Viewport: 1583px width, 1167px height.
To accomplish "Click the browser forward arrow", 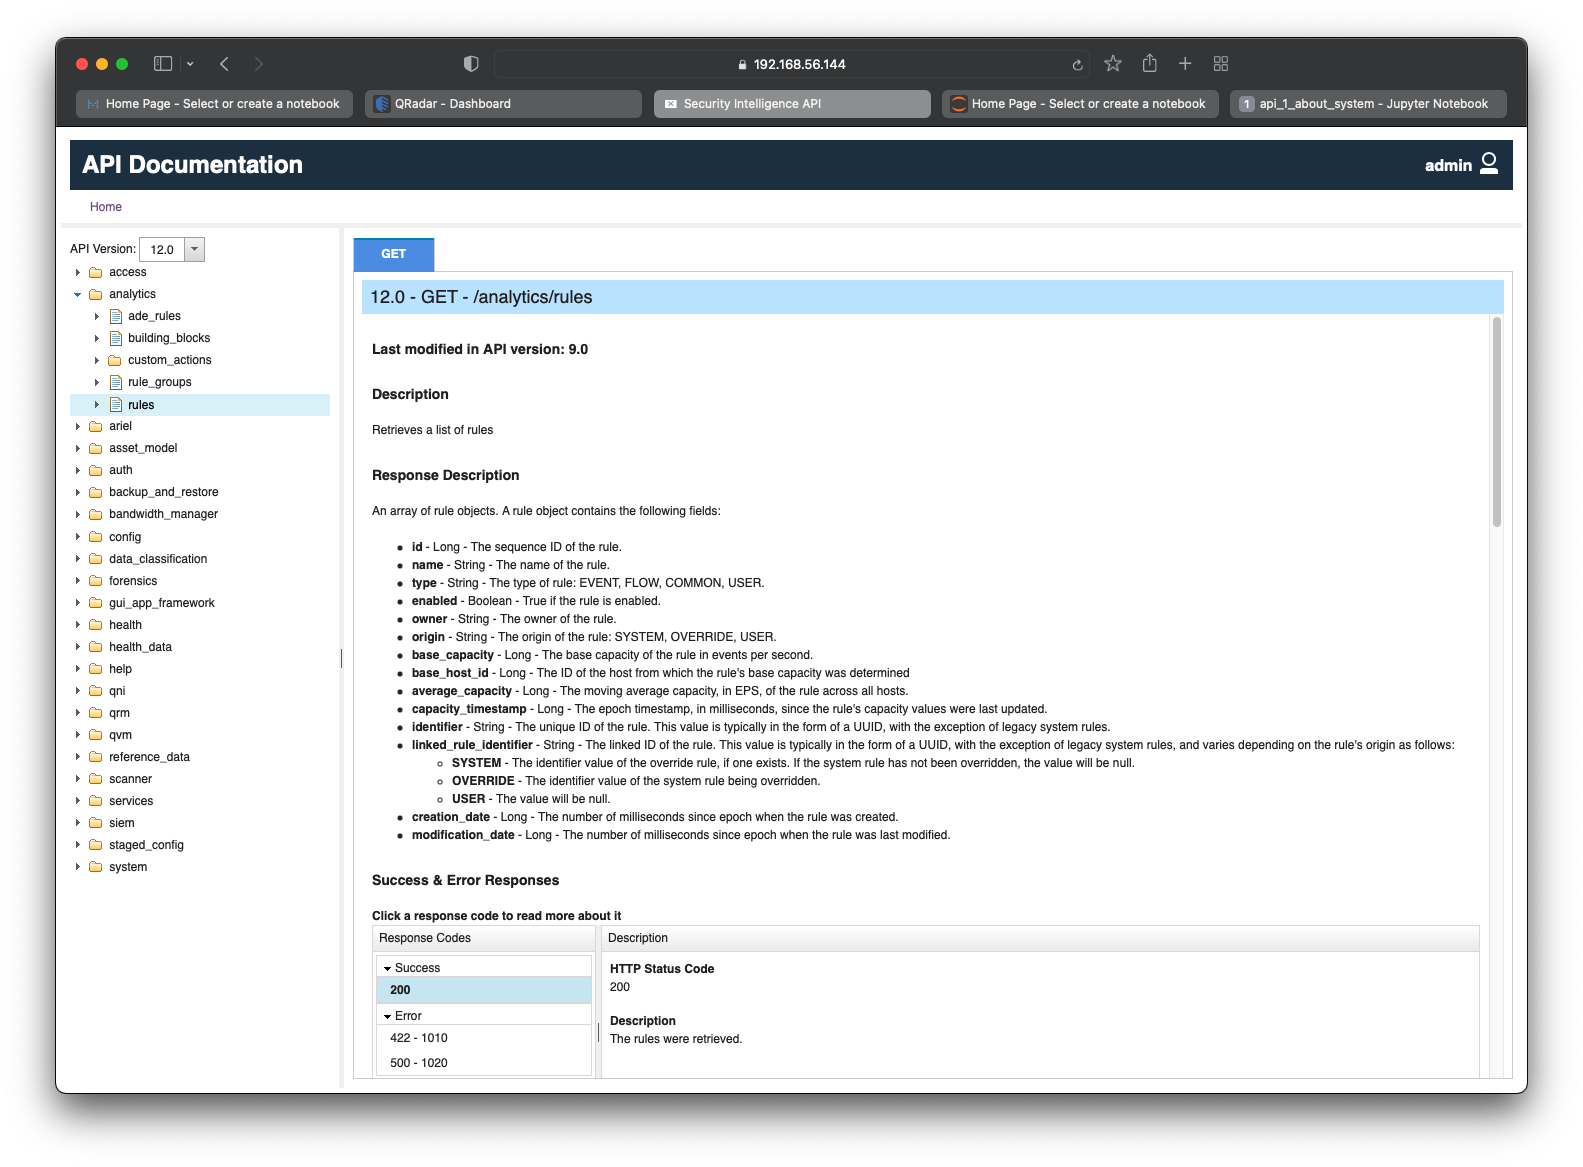I will point(259,64).
